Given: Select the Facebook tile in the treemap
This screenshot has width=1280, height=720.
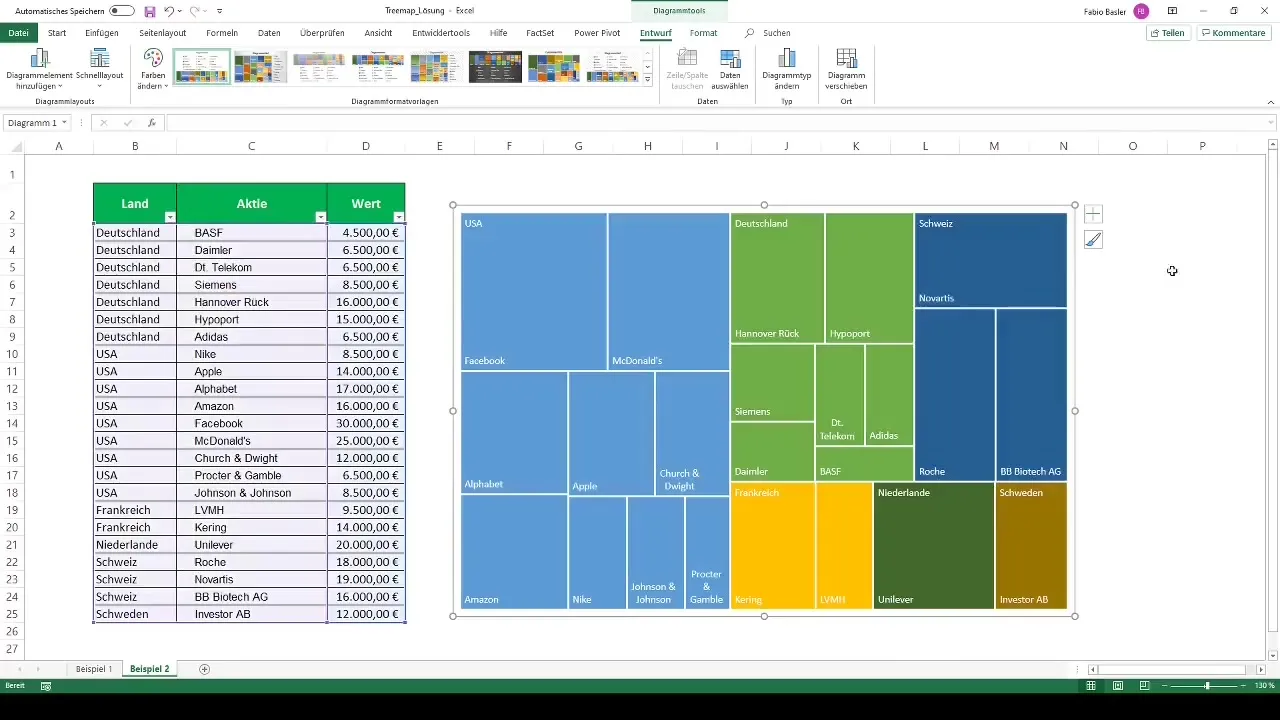Looking at the screenshot, I should pos(534,291).
